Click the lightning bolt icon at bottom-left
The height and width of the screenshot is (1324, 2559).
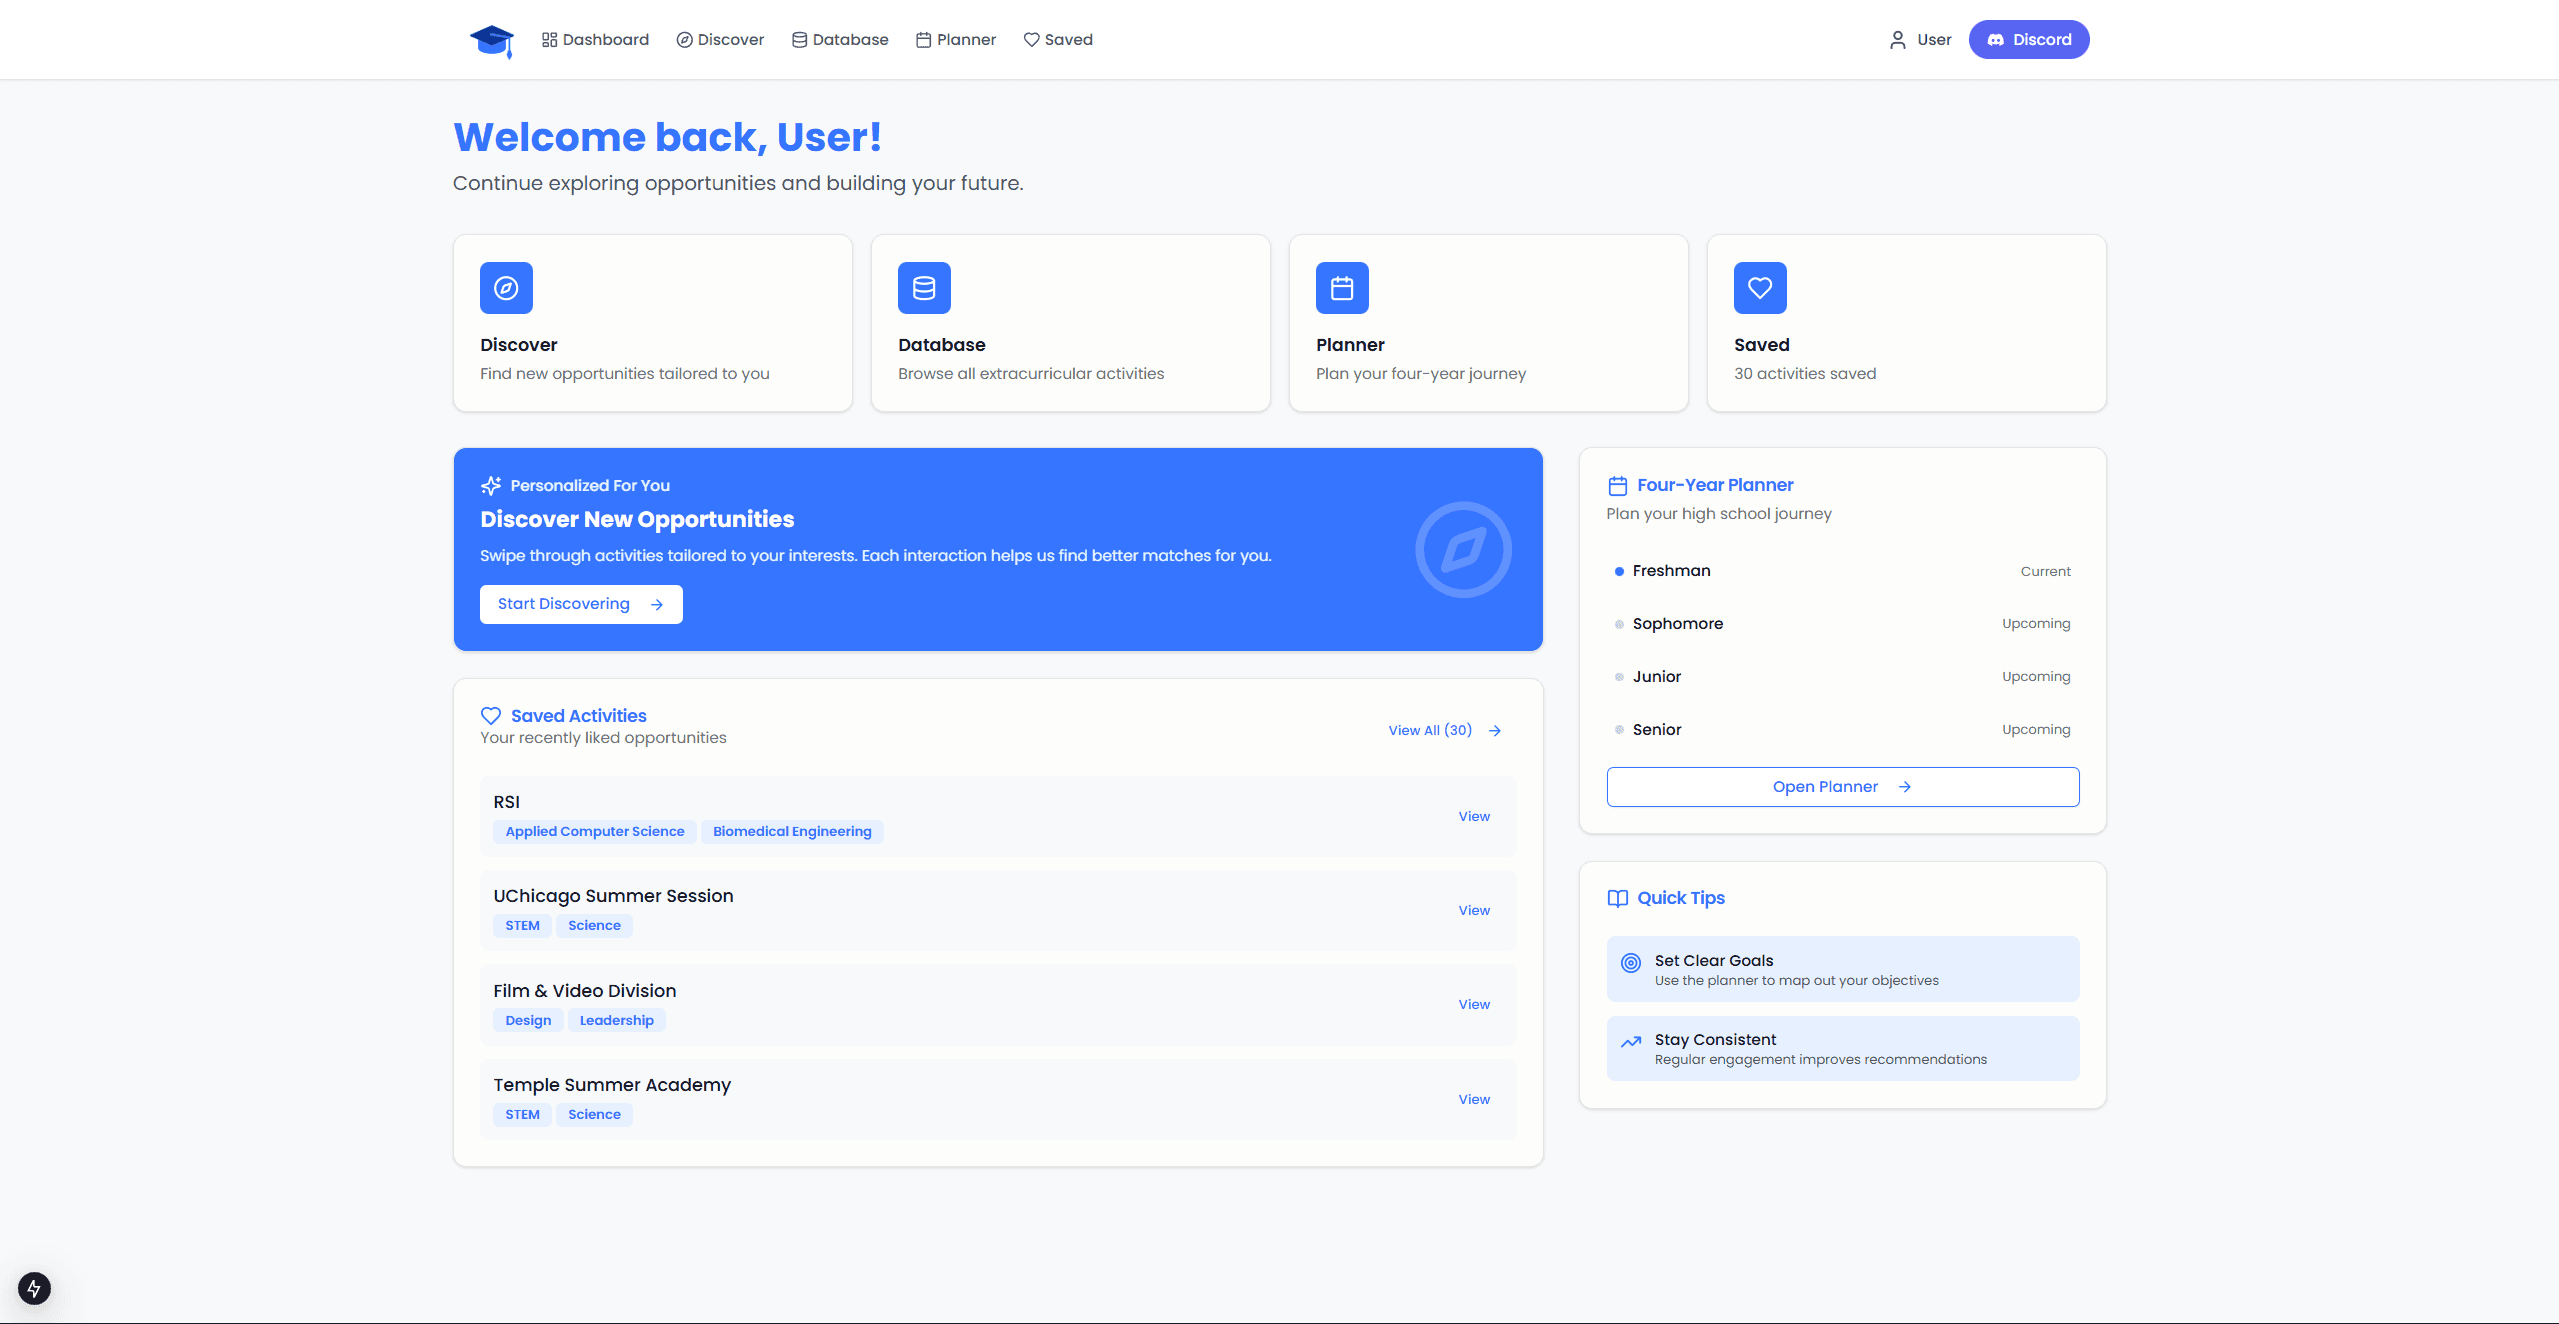tap(34, 1288)
